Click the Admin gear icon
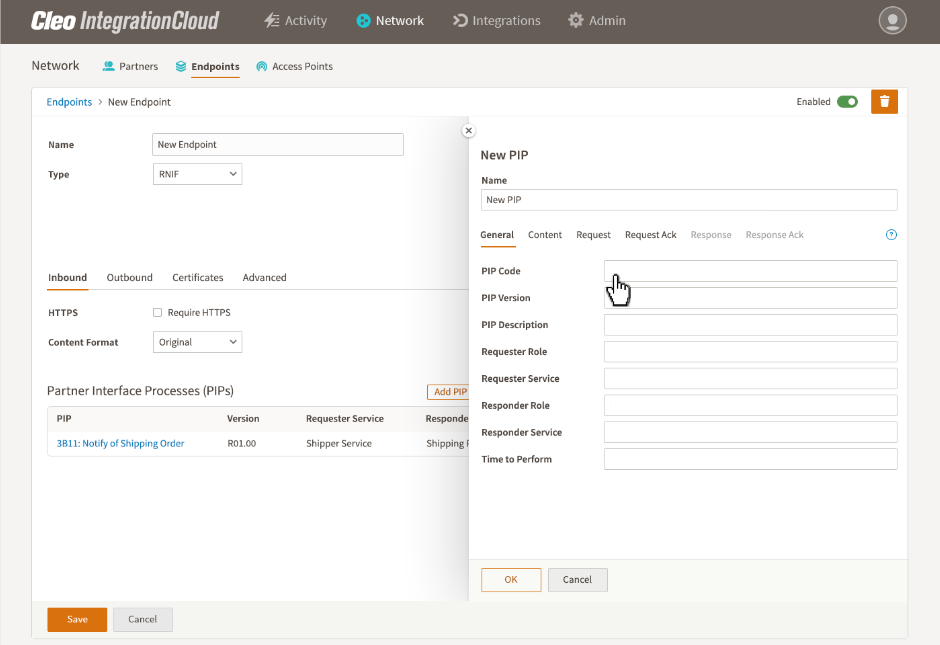940x645 pixels. click(x=576, y=20)
